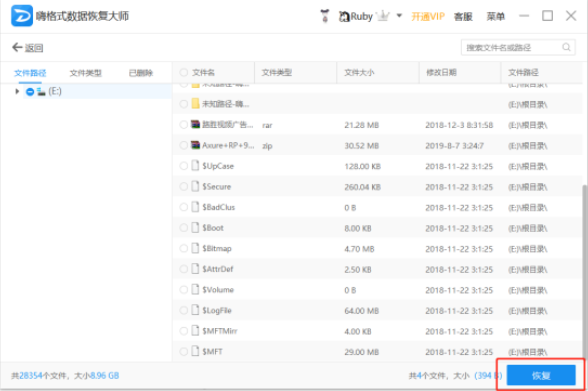The height and width of the screenshot is (391, 588).
Task: Click 开通VIP link
Action: point(428,16)
